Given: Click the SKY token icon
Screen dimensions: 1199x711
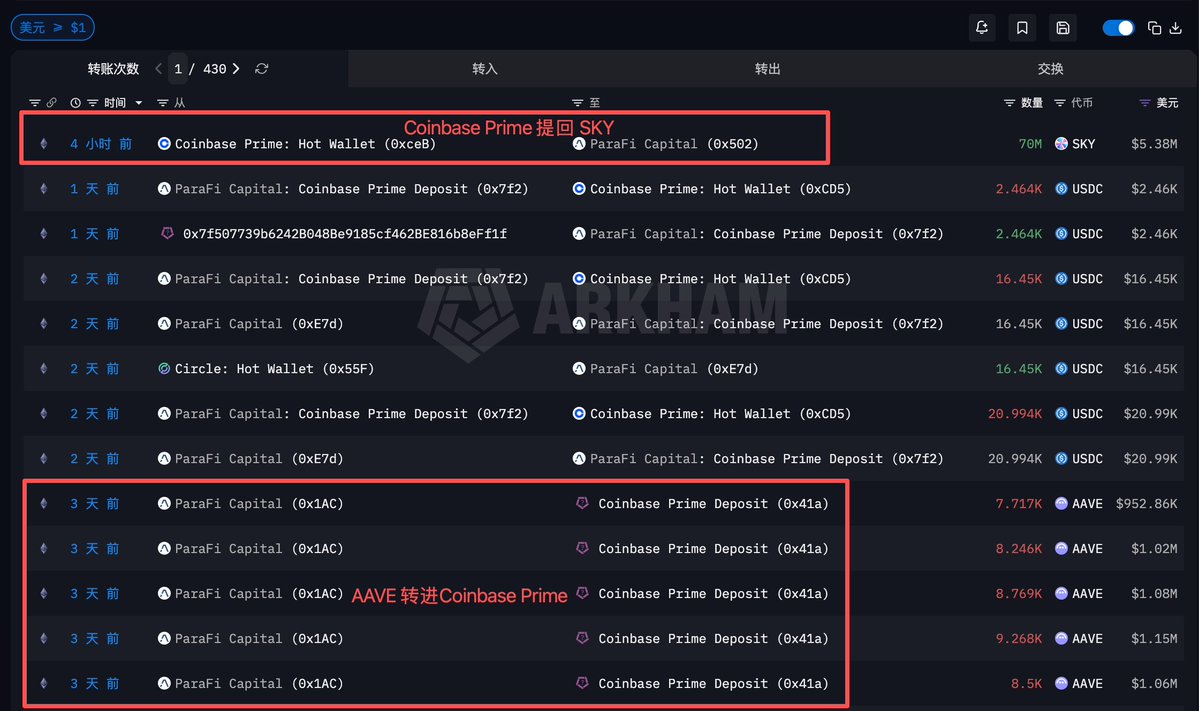Looking at the screenshot, I should [x=1061, y=144].
